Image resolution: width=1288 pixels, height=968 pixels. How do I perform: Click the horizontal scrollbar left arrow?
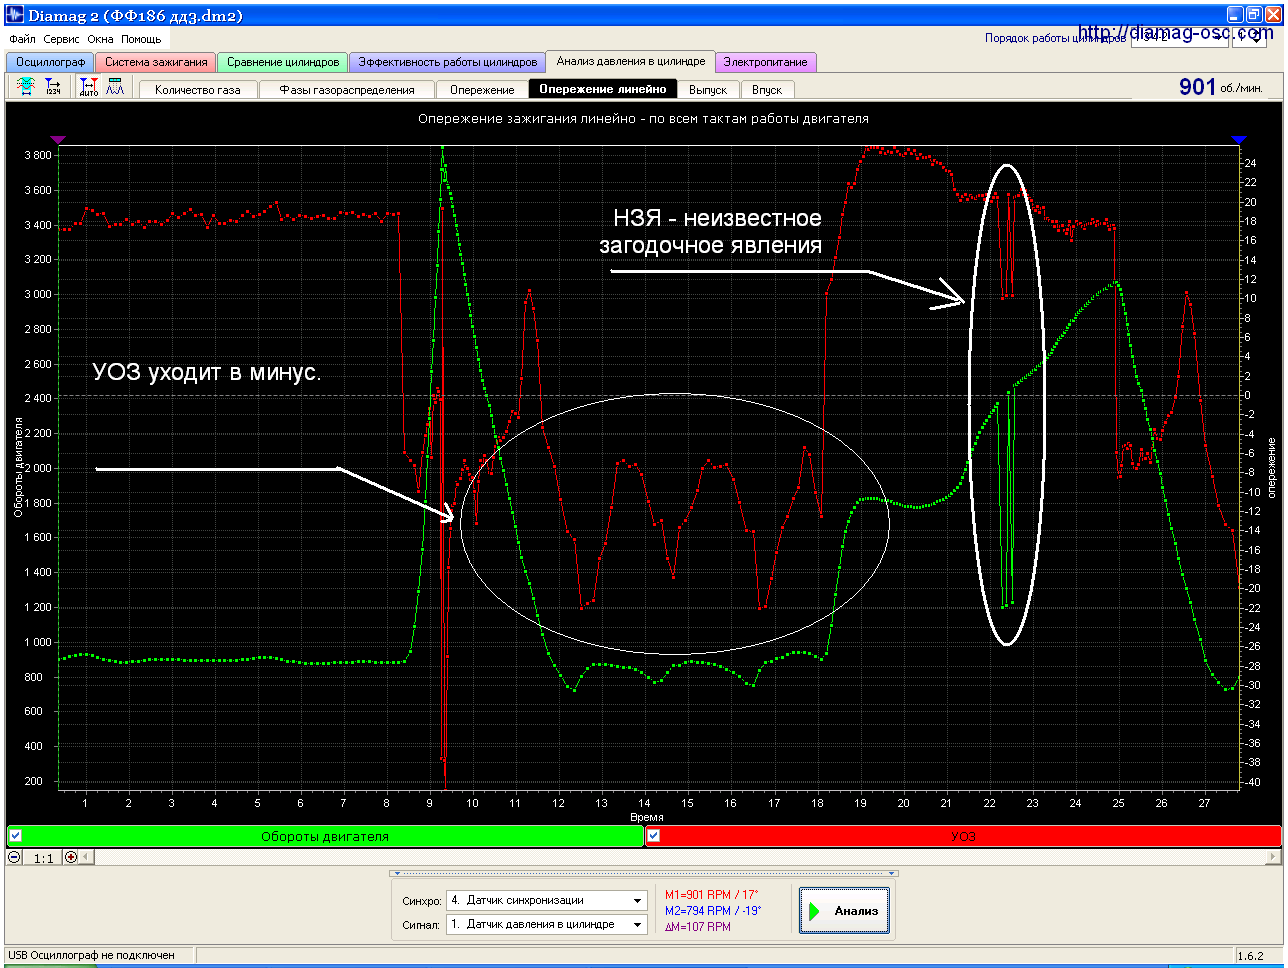pos(86,857)
